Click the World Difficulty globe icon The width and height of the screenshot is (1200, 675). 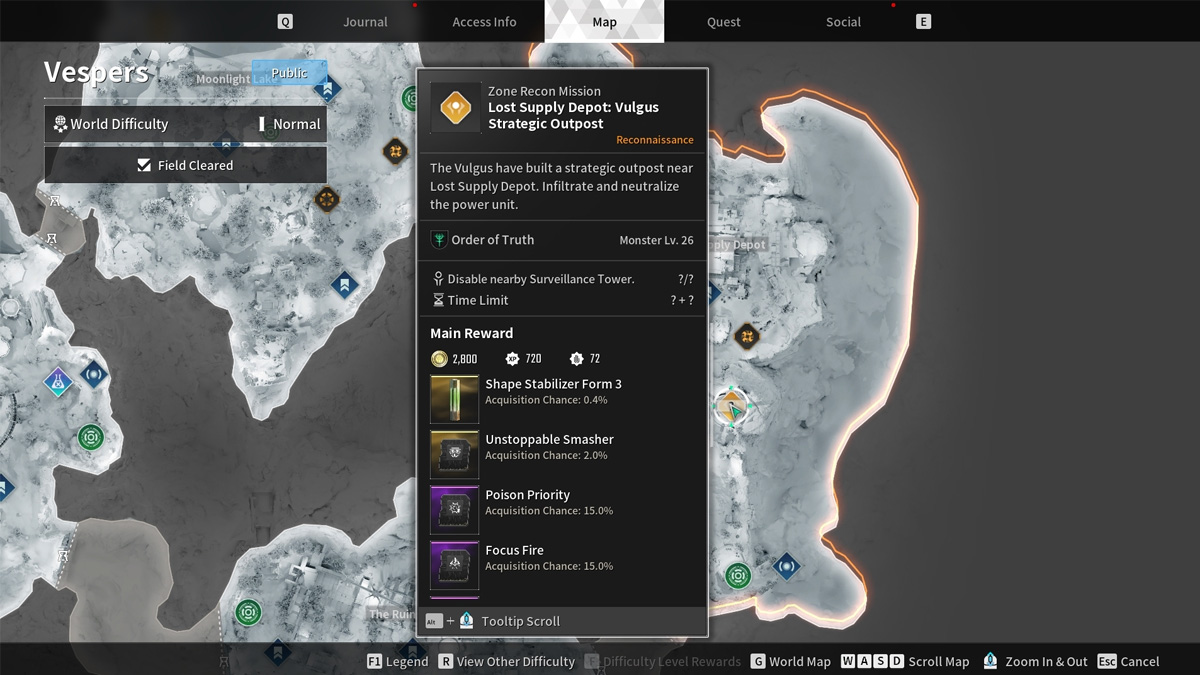coord(60,124)
